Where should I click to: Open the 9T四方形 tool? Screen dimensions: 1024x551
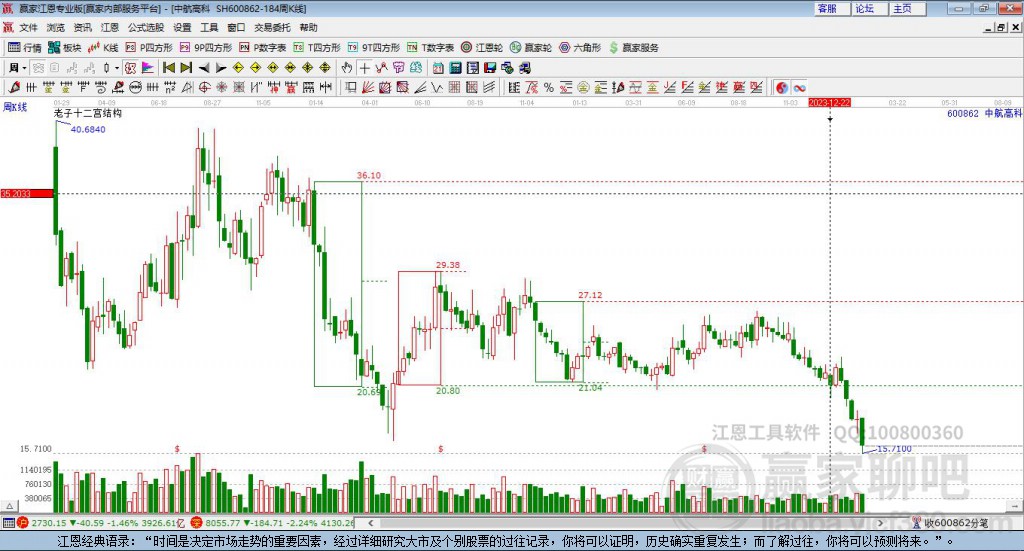pyautogui.click(x=374, y=48)
